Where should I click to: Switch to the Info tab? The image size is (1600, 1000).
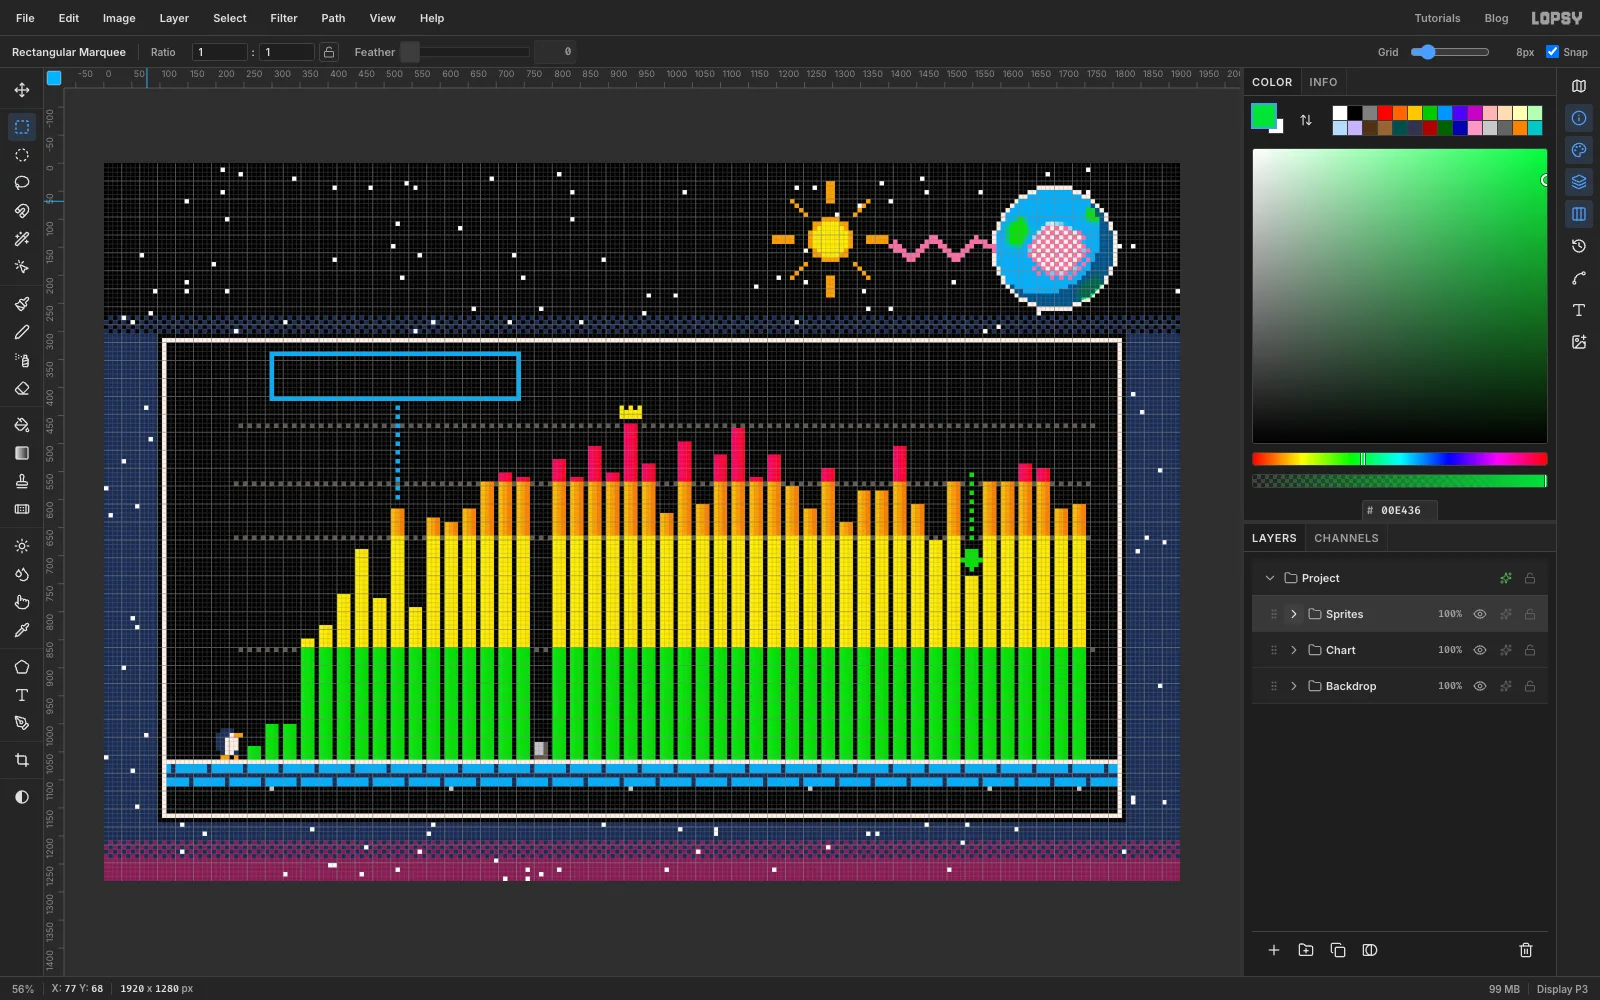1323,82
